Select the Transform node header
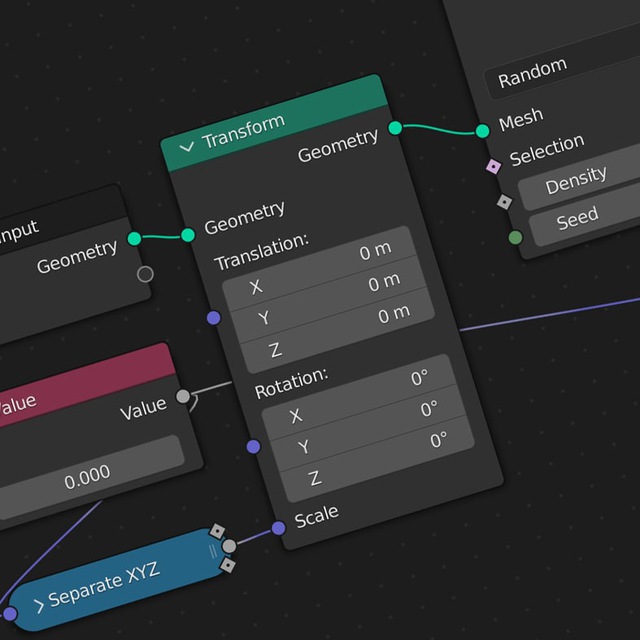Image resolution: width=640 pixels, height=640 pixels. (x=274, y=122)
